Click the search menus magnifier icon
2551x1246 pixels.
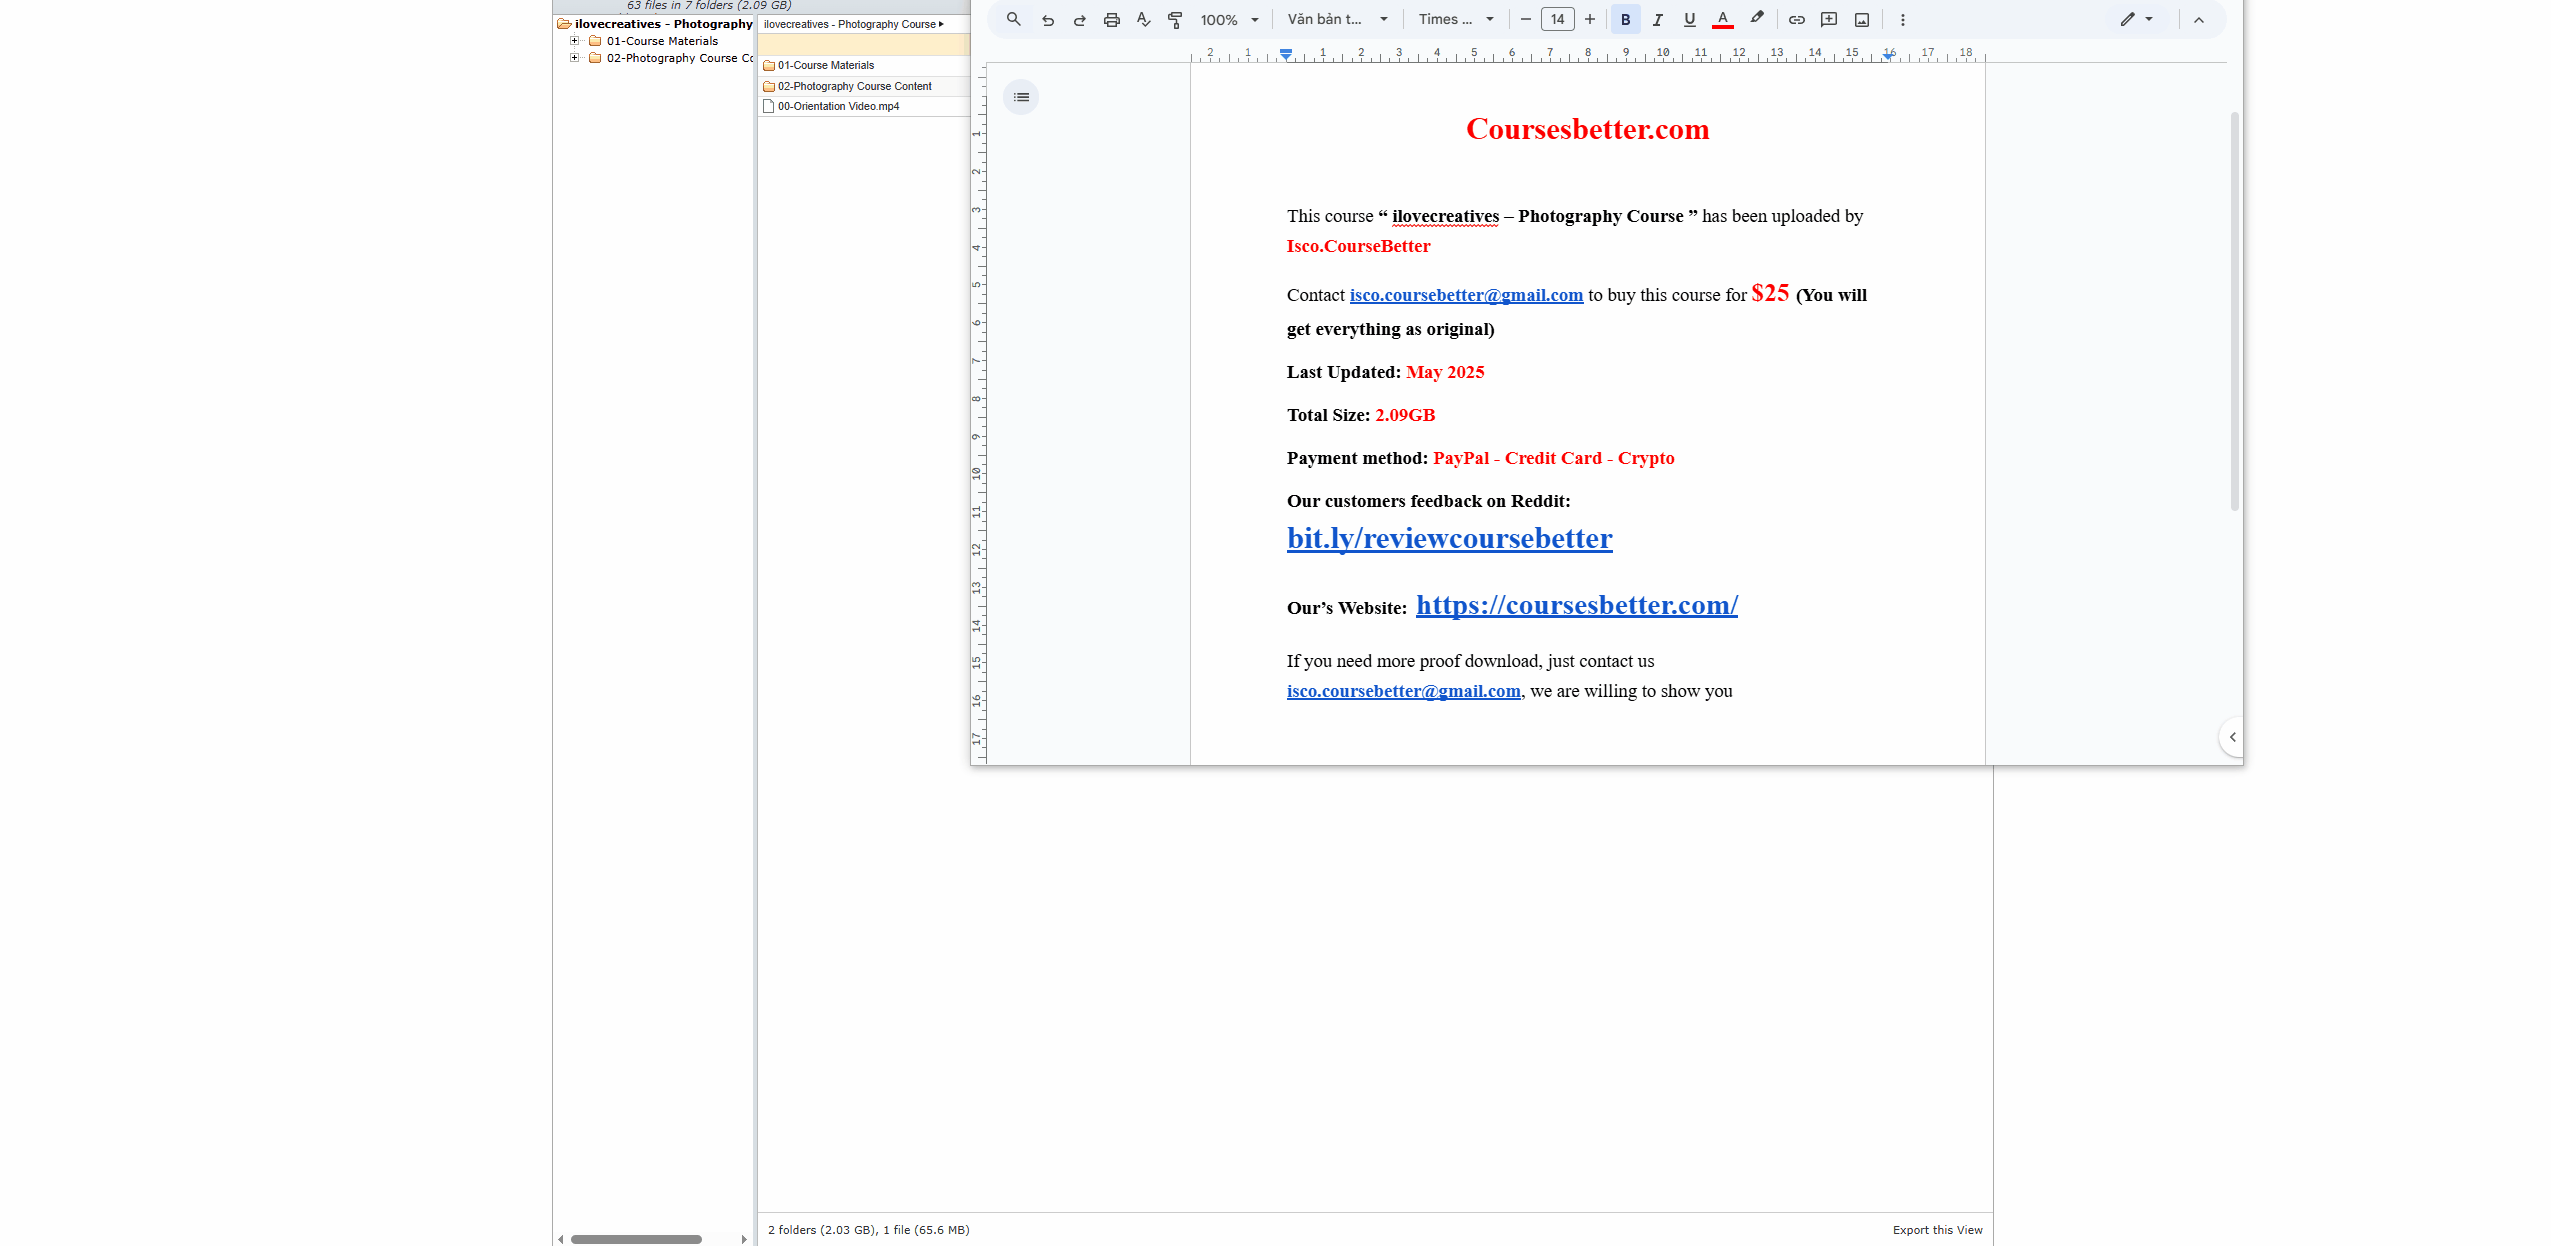1013,19
